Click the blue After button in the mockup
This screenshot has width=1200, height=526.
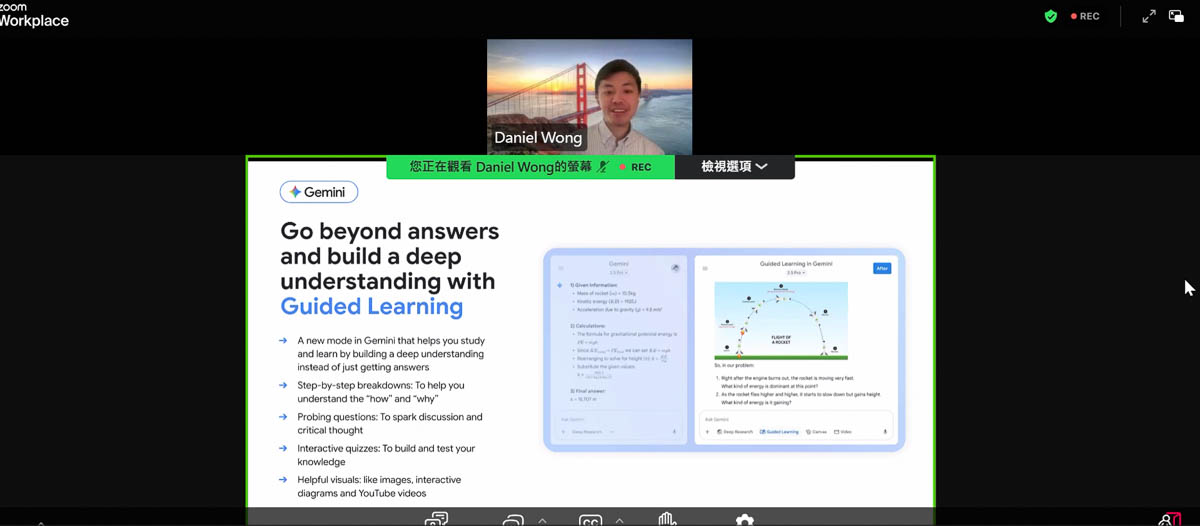882,268
